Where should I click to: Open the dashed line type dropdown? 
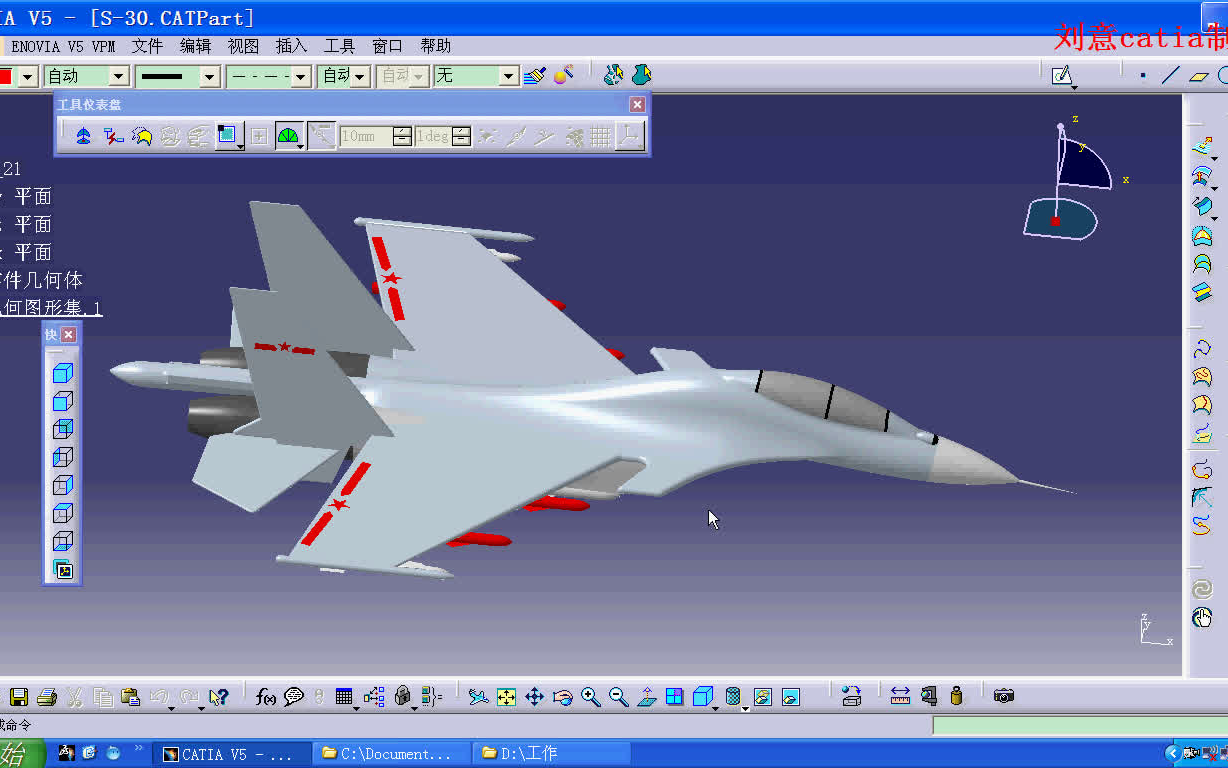[x=300, y=76]
